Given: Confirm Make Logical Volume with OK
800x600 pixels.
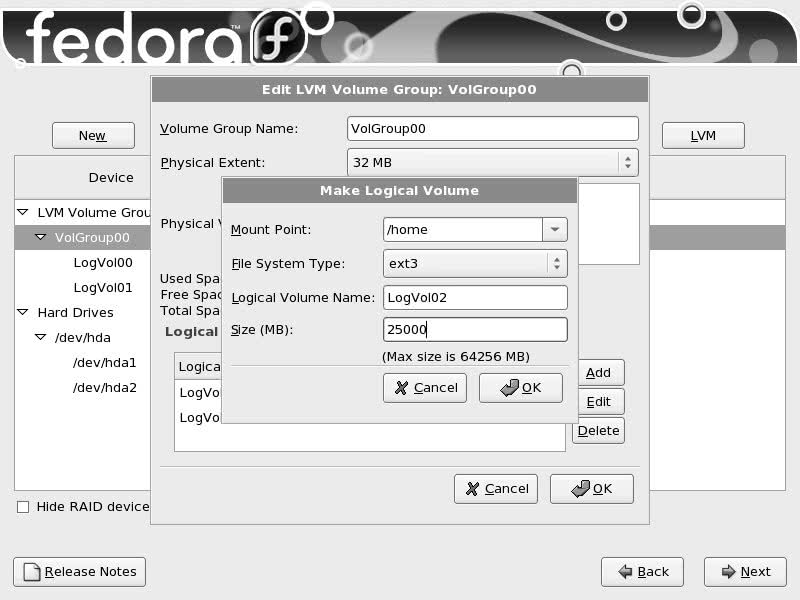Looking at the screenshot, I should 521,388.
